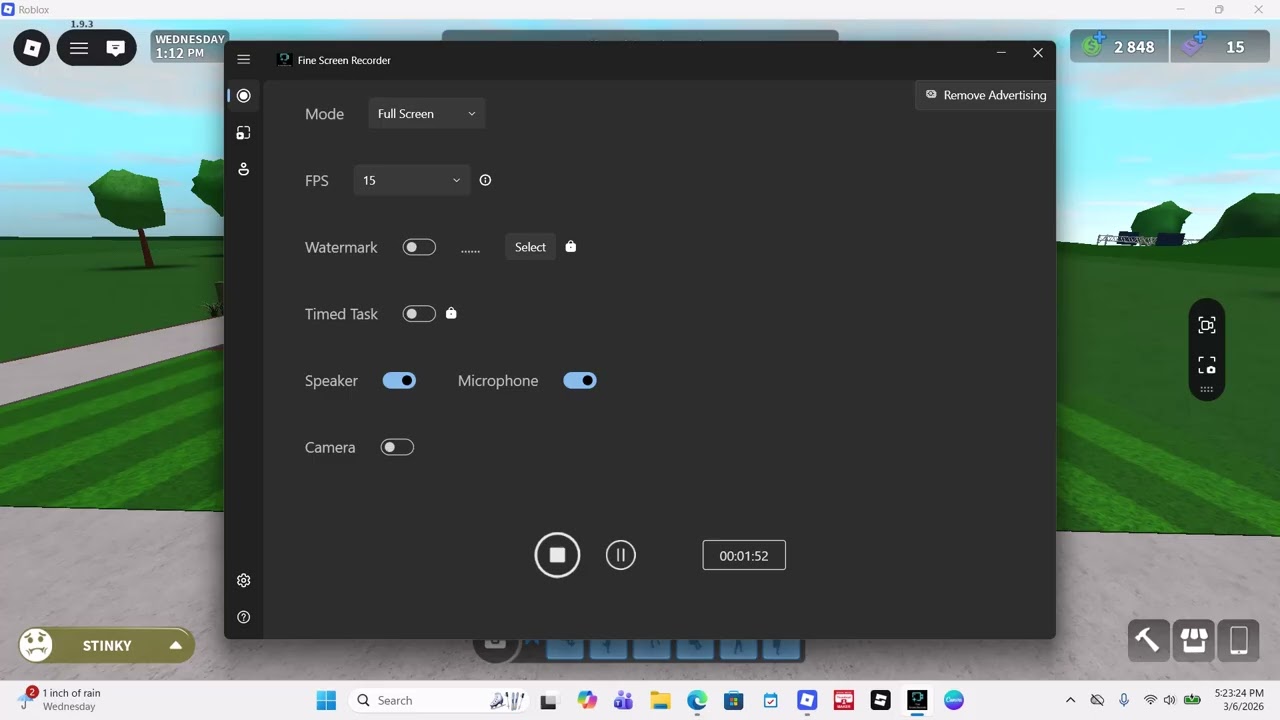The image size is (1280, 720).
Task: Stop the recording
Action: [557, 555]
